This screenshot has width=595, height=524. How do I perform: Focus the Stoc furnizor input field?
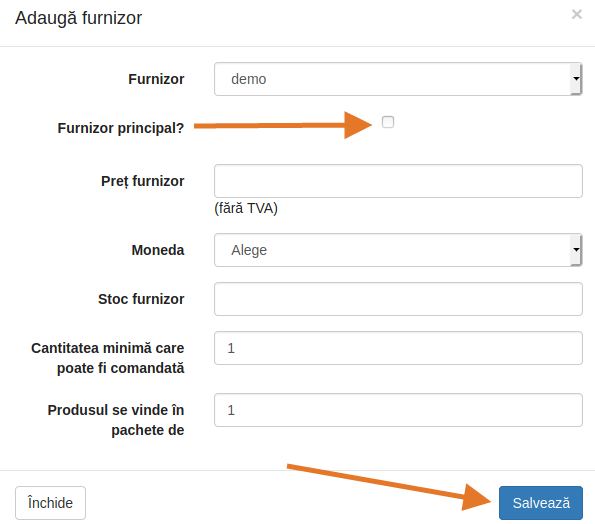pos(398,299)
